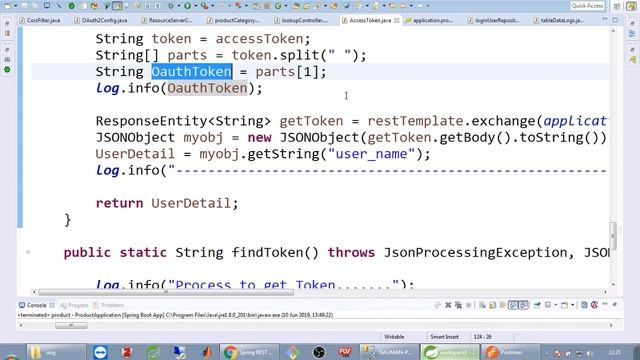Minimize the Console view panel
Image resolution: width=640 pixels, height=360 pixels.
click(x=605, y=304)
